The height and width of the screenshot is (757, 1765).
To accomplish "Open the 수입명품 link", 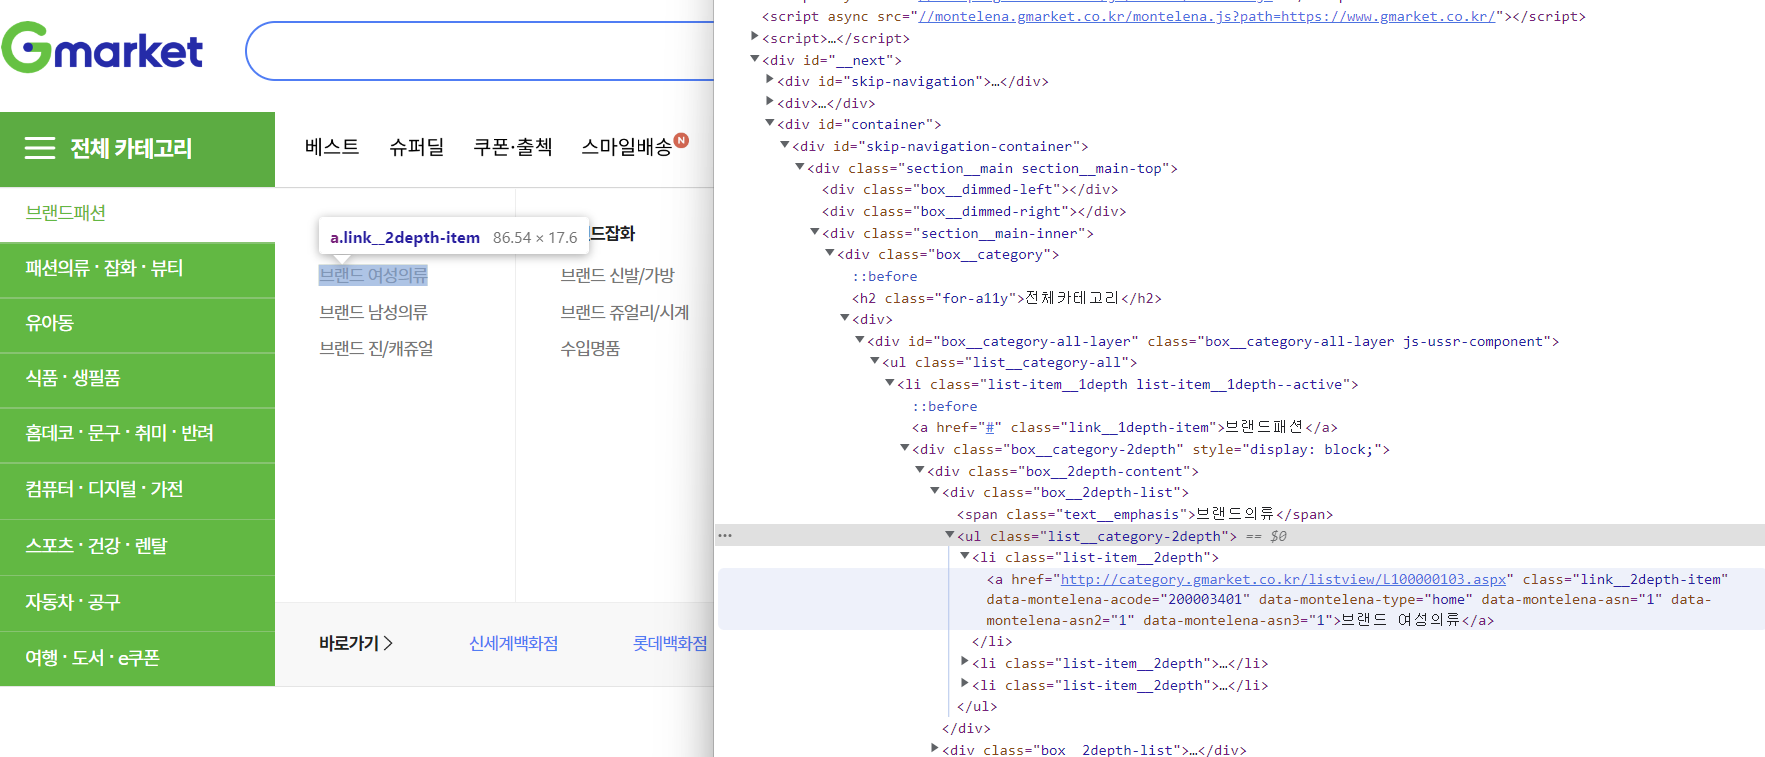I will point(590,348).
